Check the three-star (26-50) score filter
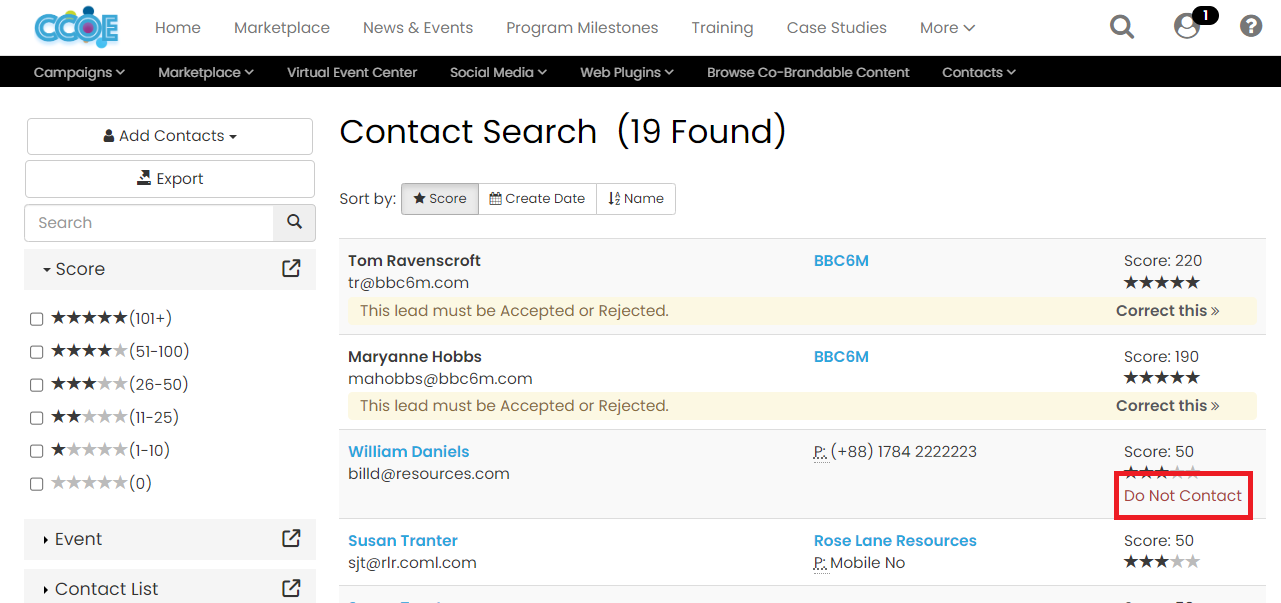1281x603 pixels. pyautogui.click(x=37, y=385)
